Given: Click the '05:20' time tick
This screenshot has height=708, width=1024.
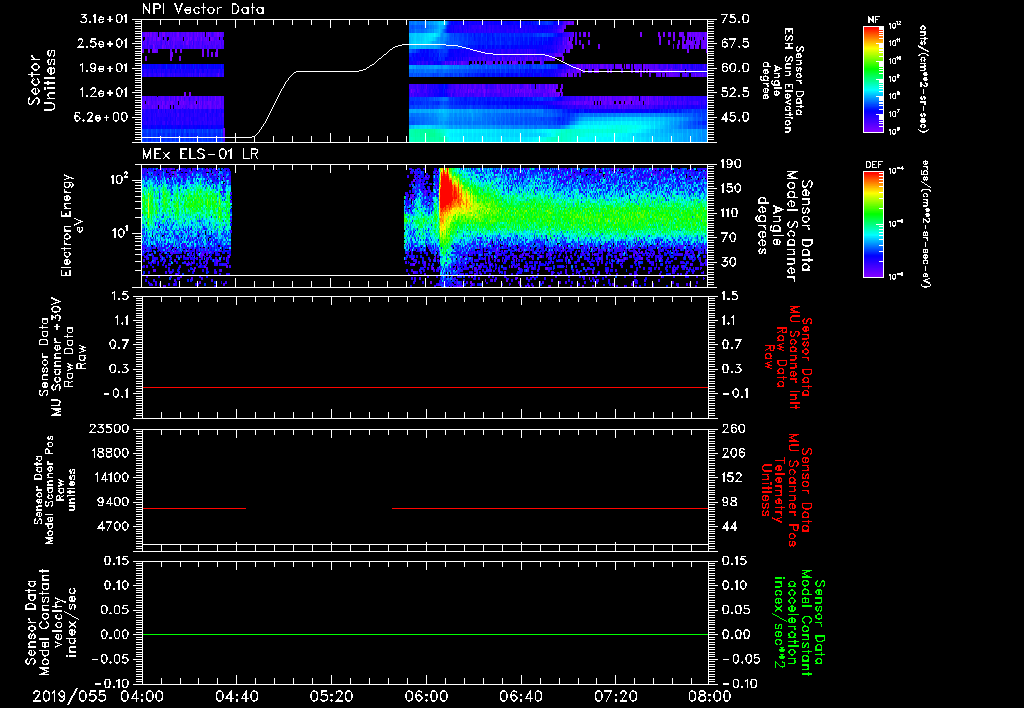Looking at the screenshot, I should click(x=331, y=696).
